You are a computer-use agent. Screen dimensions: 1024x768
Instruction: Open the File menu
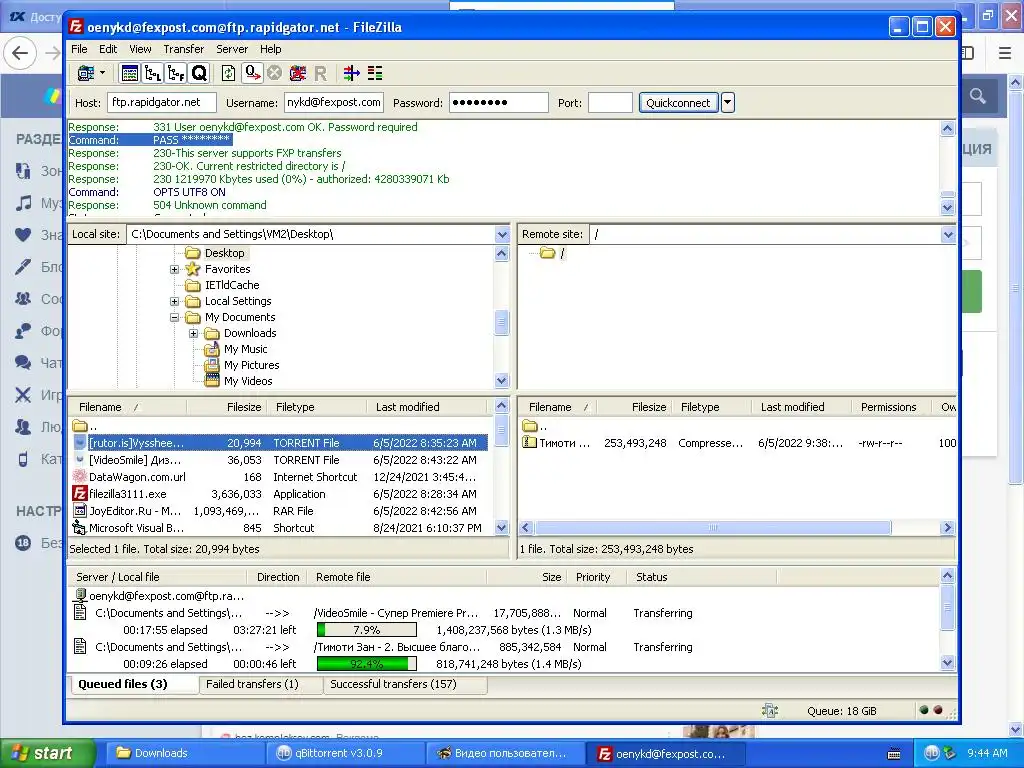click(x=79, y=49)
